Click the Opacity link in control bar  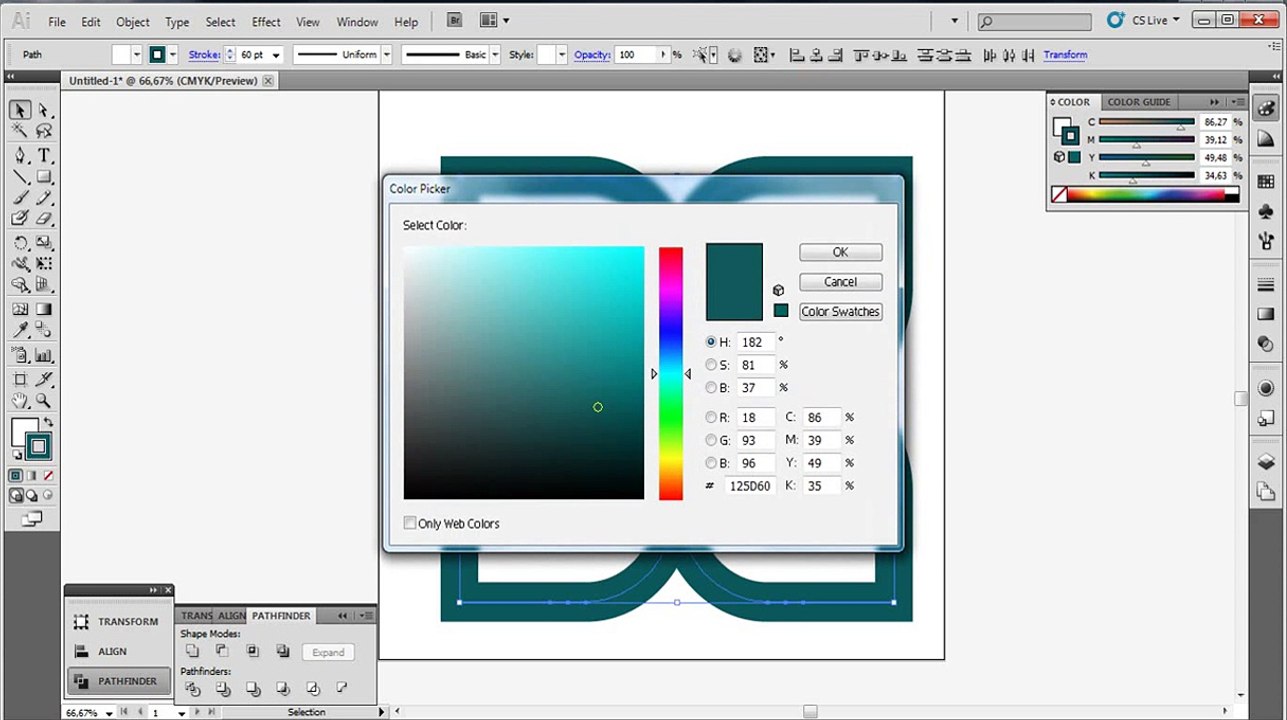[592, 55]
